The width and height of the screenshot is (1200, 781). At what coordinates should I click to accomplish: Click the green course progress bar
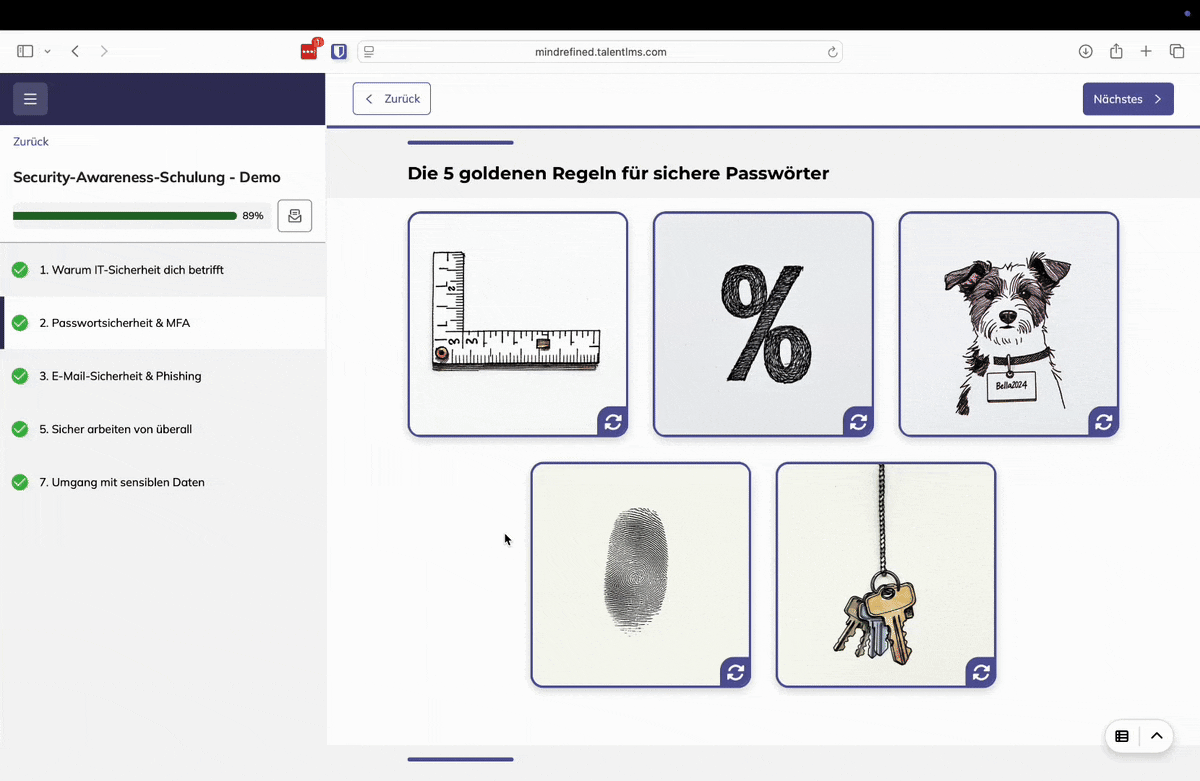point(125,216)
